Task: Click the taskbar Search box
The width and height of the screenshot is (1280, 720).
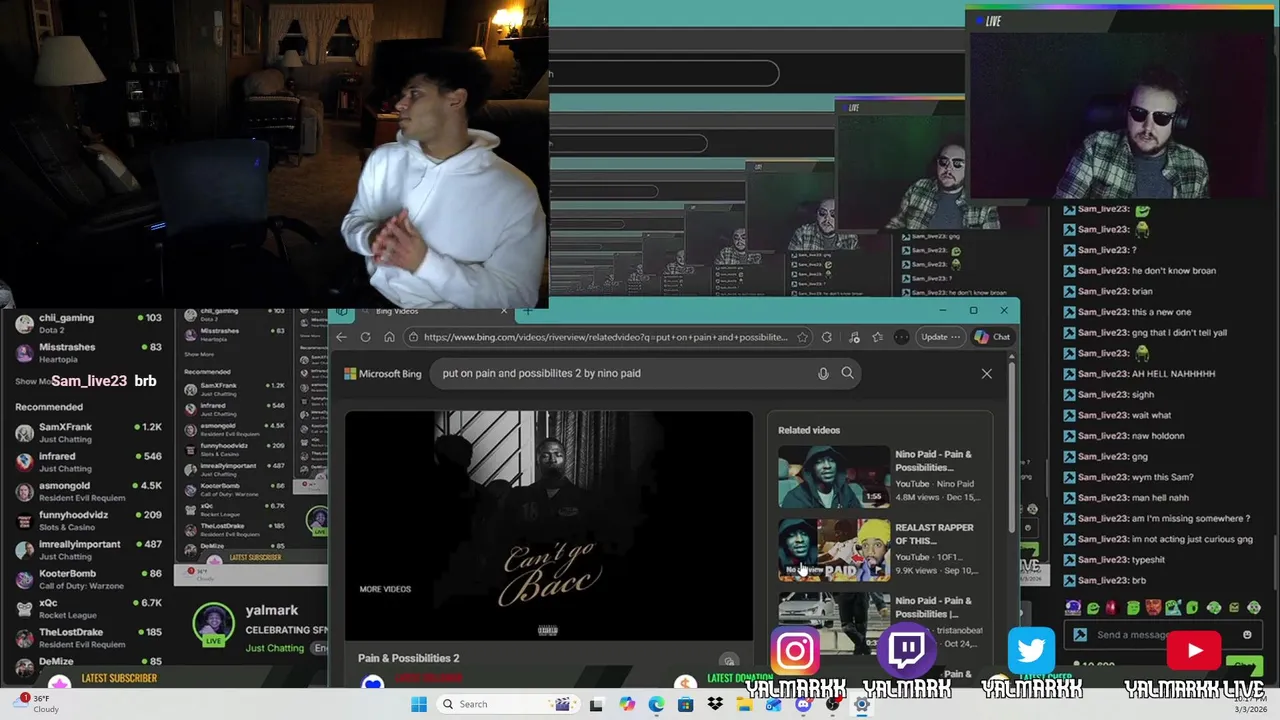Action: pos(508,704)
